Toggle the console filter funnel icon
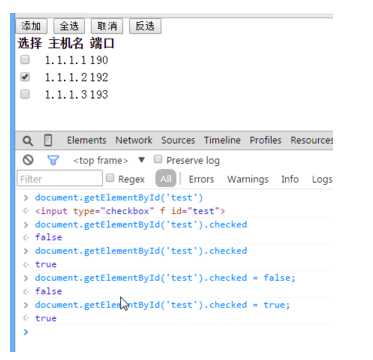This screenshot has width=373, height=360. pyautogui.click(x=53, y=160)
